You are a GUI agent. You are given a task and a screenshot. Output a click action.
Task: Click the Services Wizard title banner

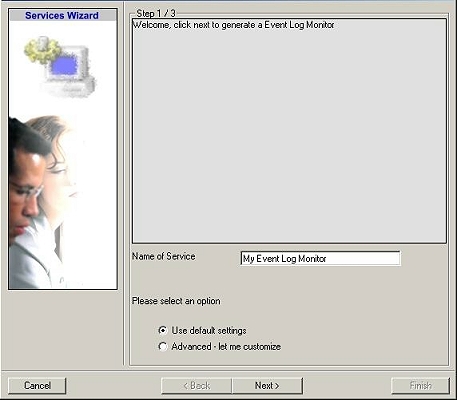(63, 15)
